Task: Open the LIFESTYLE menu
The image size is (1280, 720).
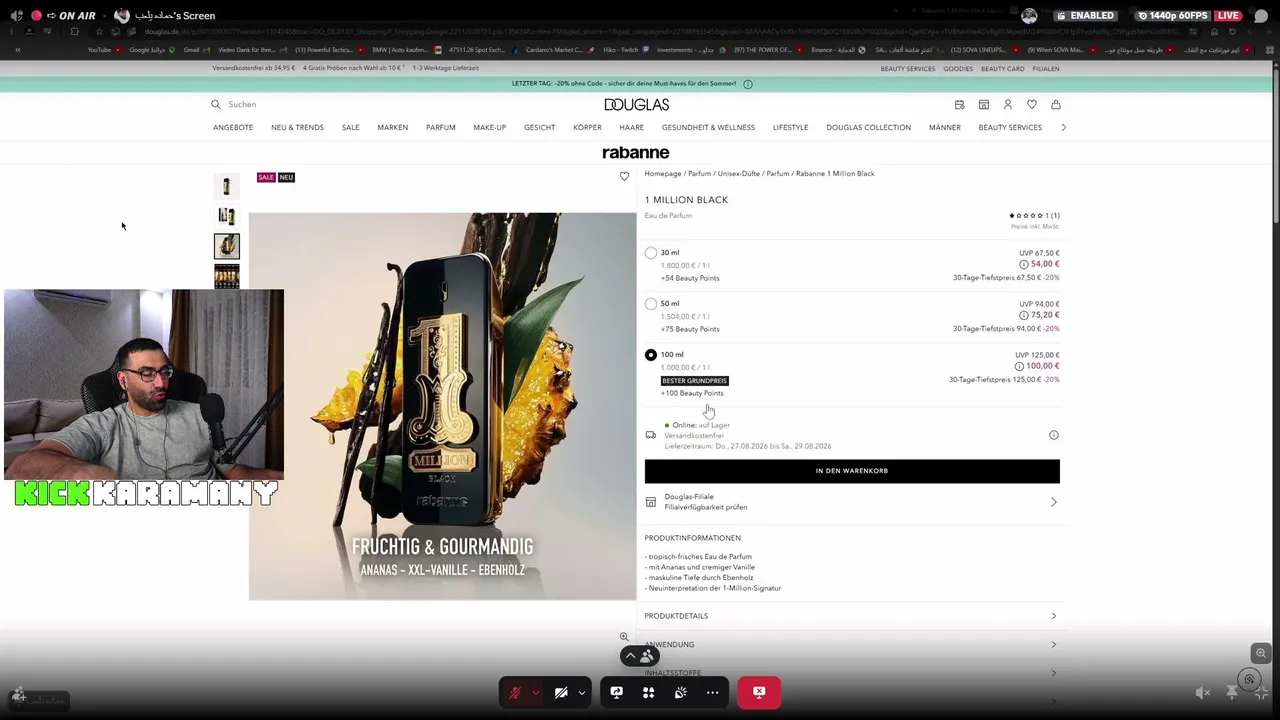Action: pyautogui.click(x=791, y=128)
